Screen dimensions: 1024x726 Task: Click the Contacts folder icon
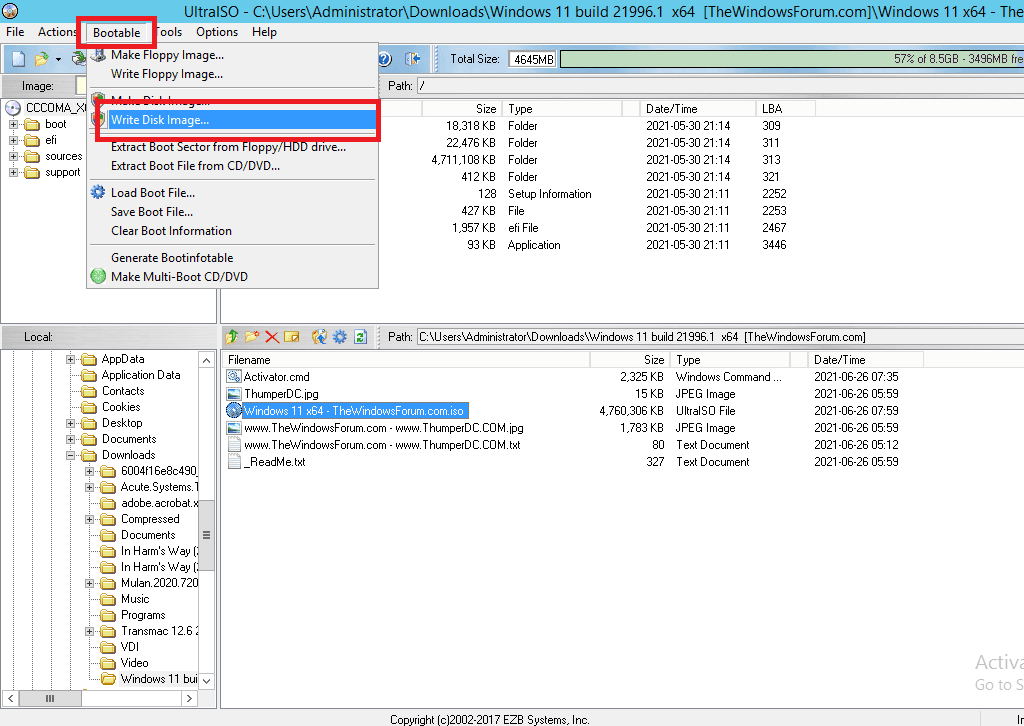[89, 391]
